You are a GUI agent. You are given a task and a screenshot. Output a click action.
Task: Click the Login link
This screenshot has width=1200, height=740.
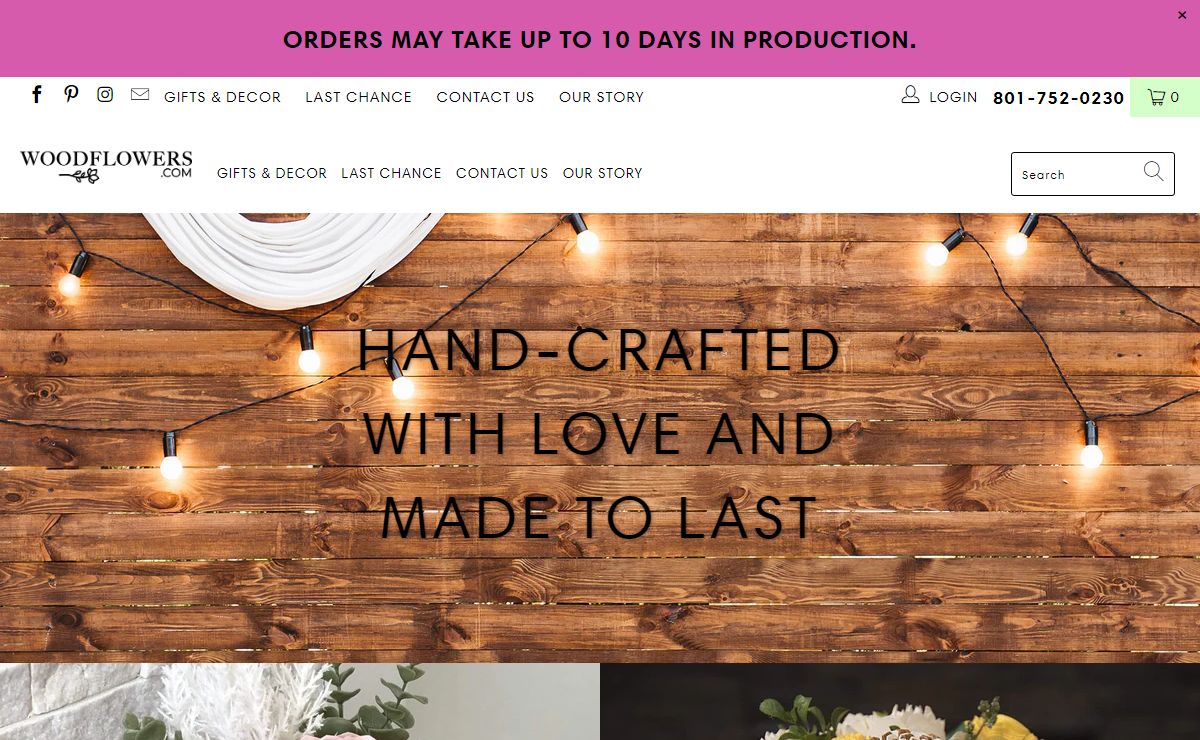[953, 97]
